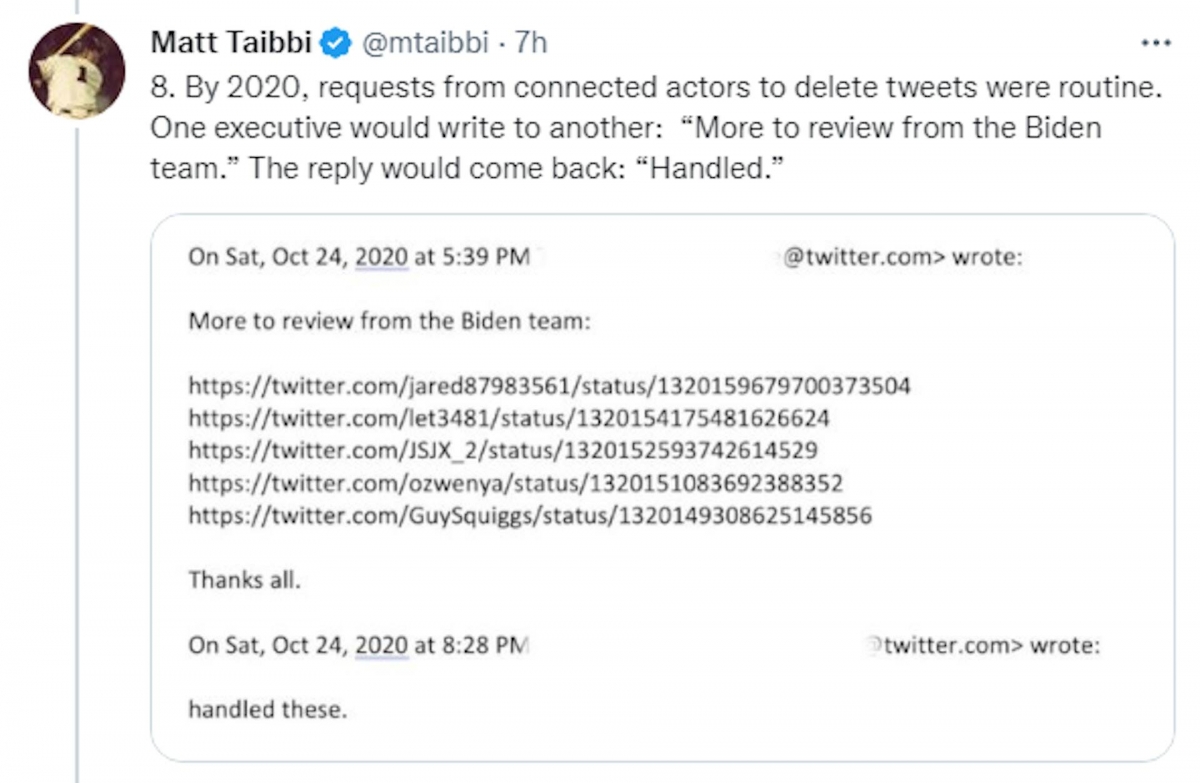Screen dimensions: 1200x783
Task: Click the 'Thanks all.' text in the email
Action: click(x=244, y=580)
